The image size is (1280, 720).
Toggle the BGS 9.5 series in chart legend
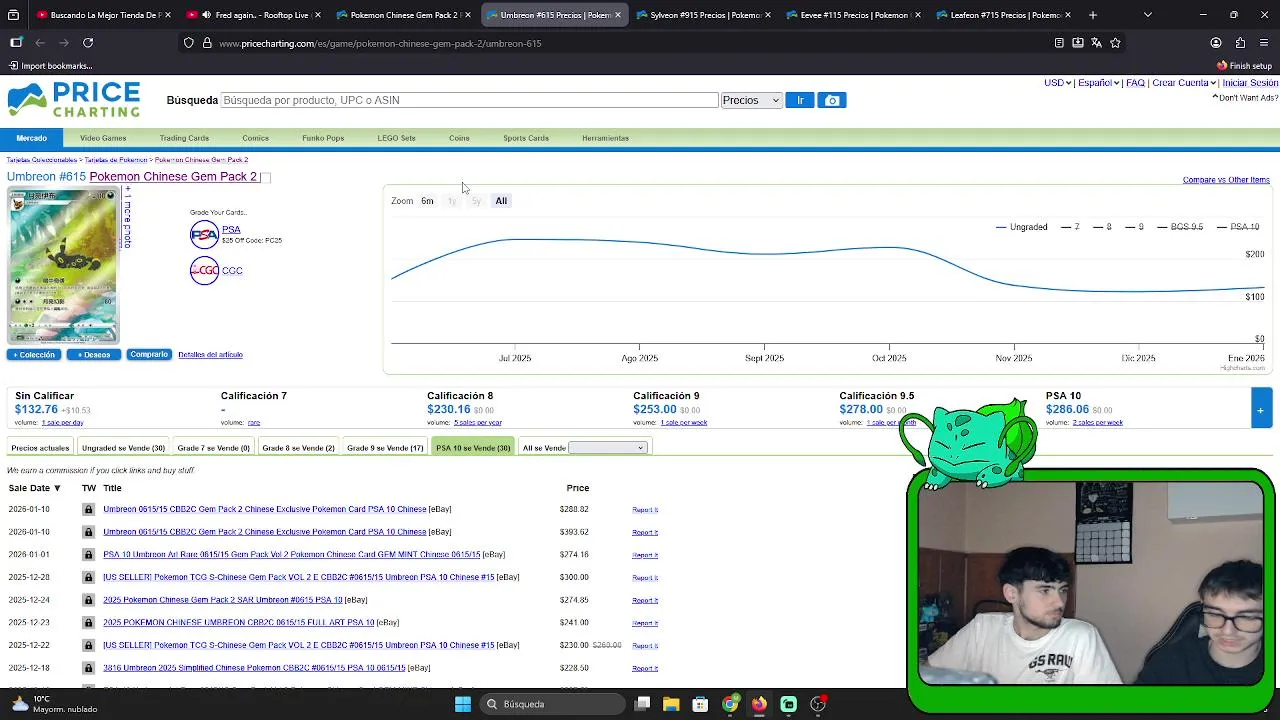[x=1180, y=227]
